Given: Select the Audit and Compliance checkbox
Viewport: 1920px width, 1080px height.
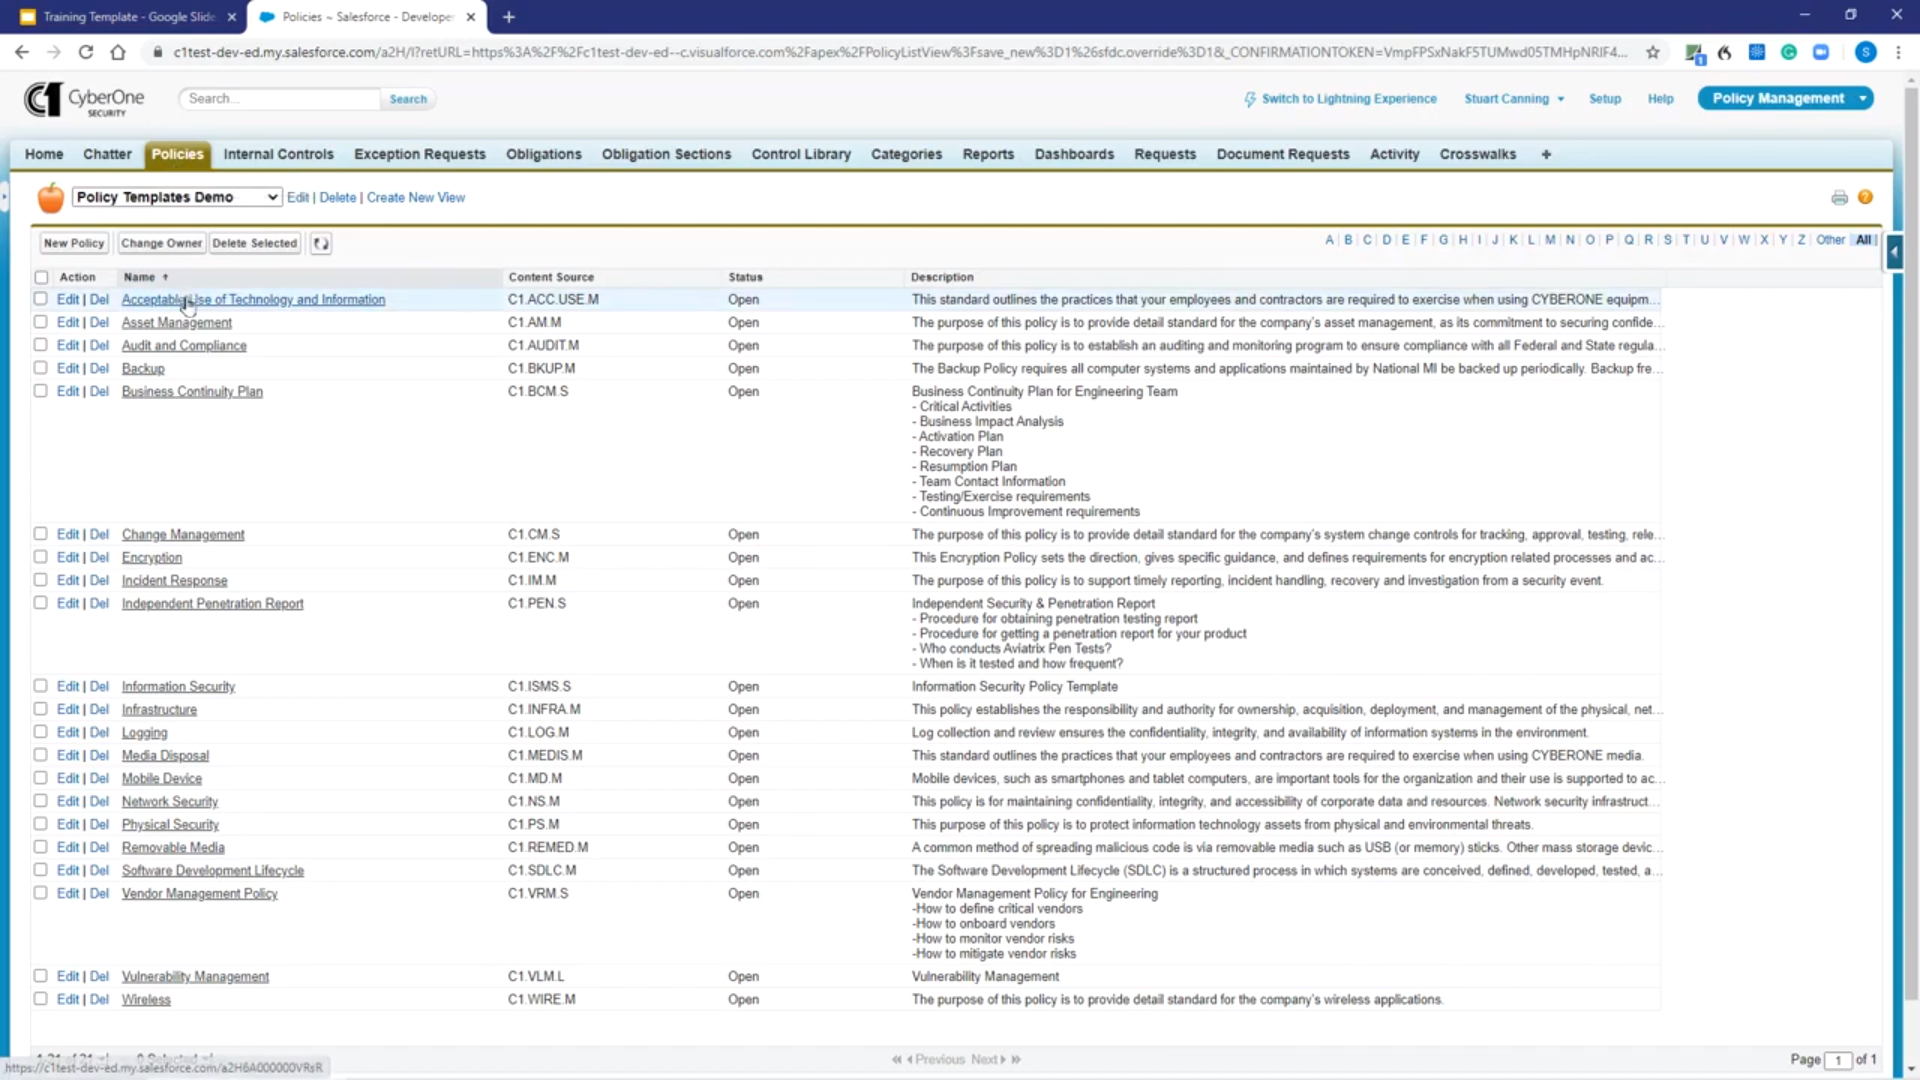Looking at the screenshot, I should point(40,345).
